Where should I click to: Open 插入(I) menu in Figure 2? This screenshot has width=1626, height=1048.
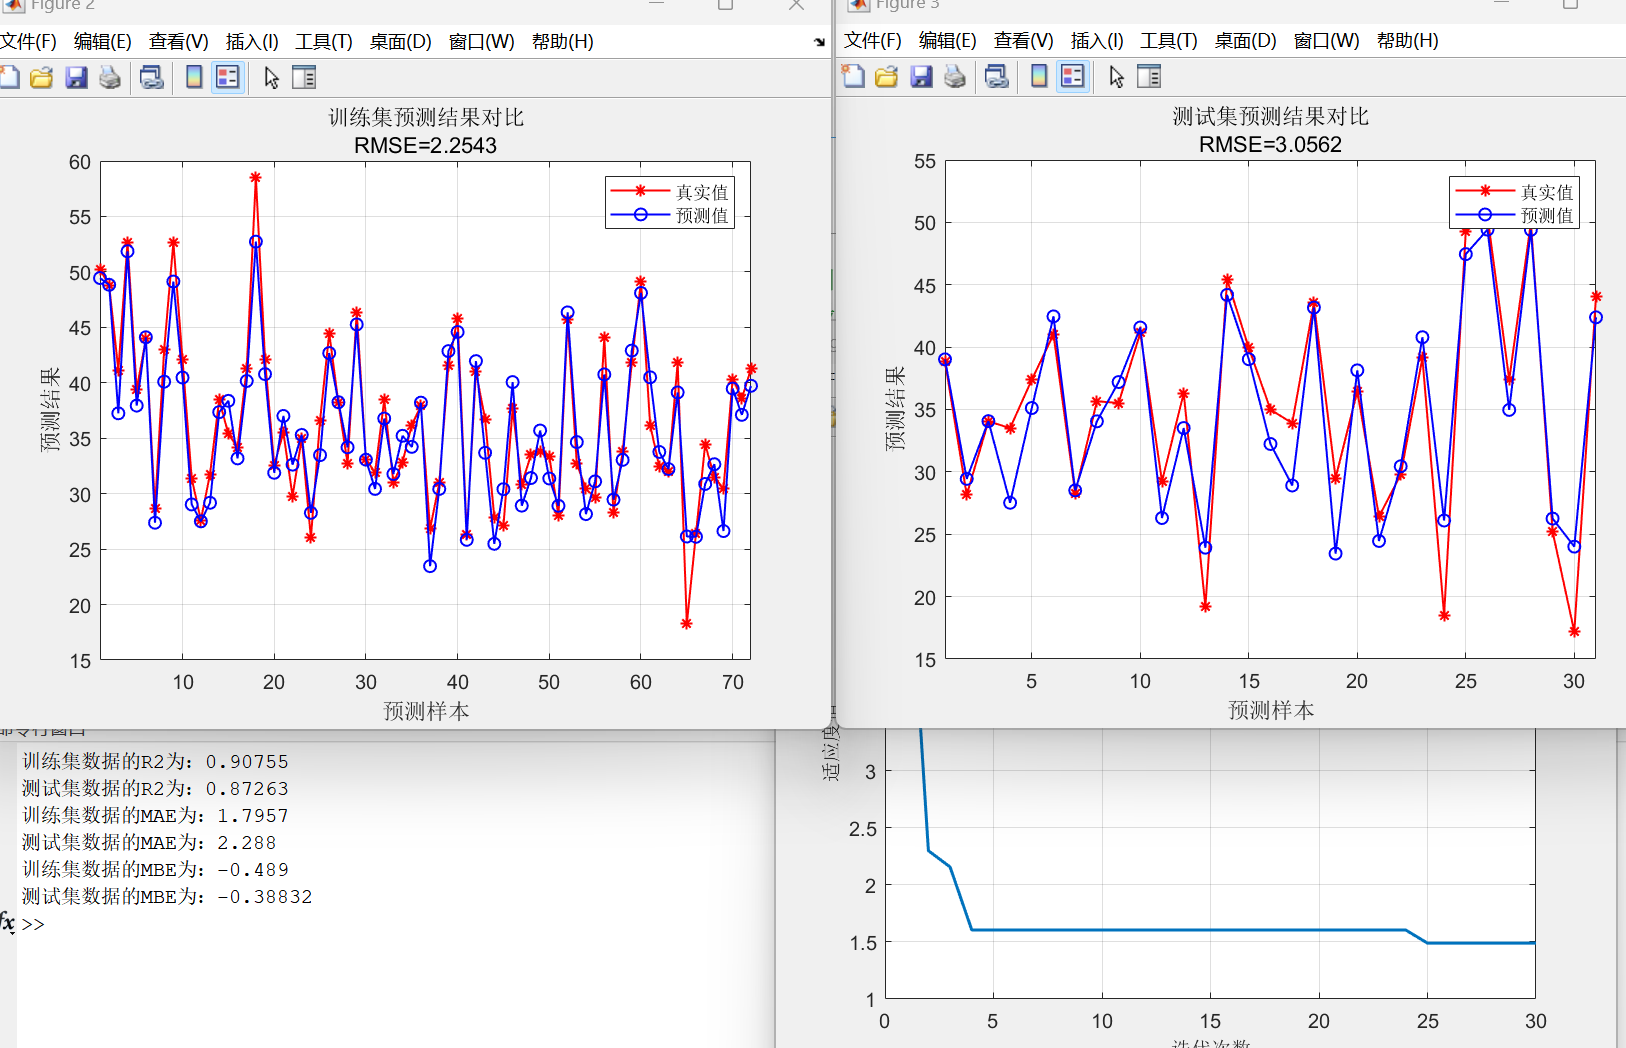252,41
